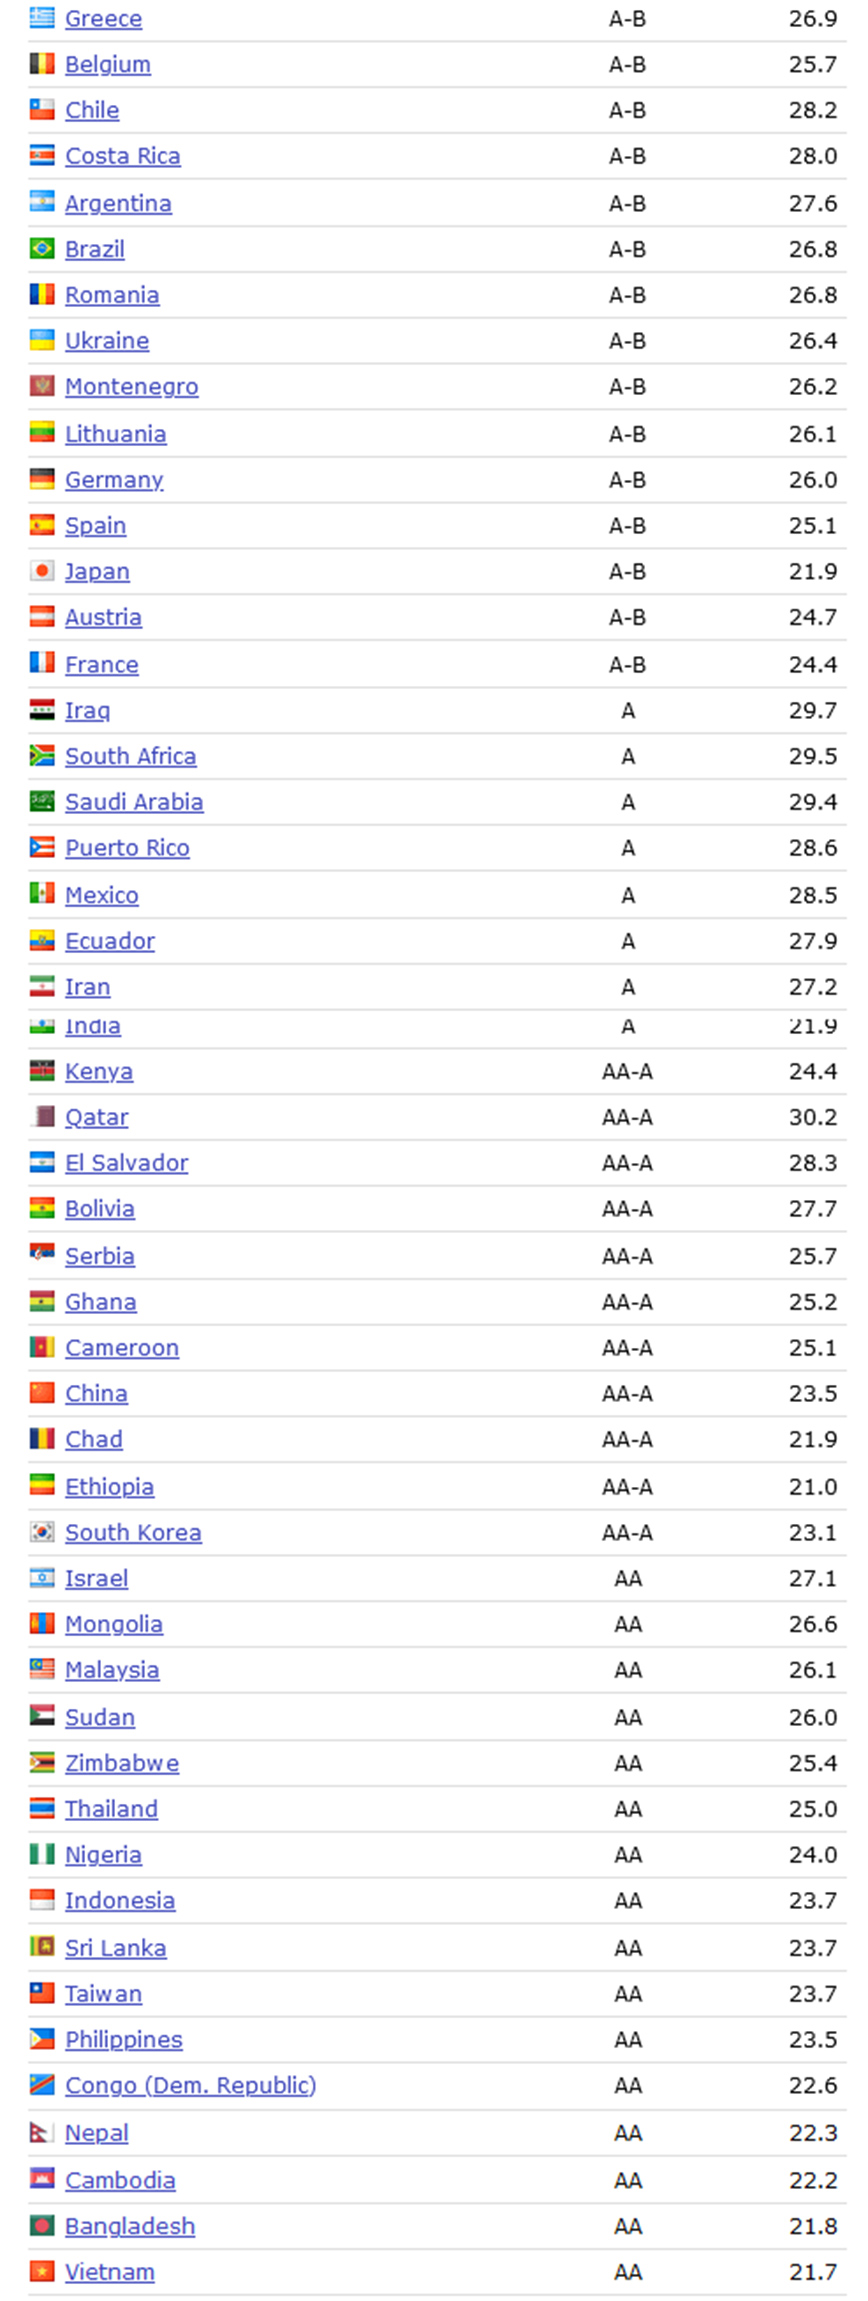Click the Qatar flag icon
Screen dimensions: 868x2301
point(42,1117)
